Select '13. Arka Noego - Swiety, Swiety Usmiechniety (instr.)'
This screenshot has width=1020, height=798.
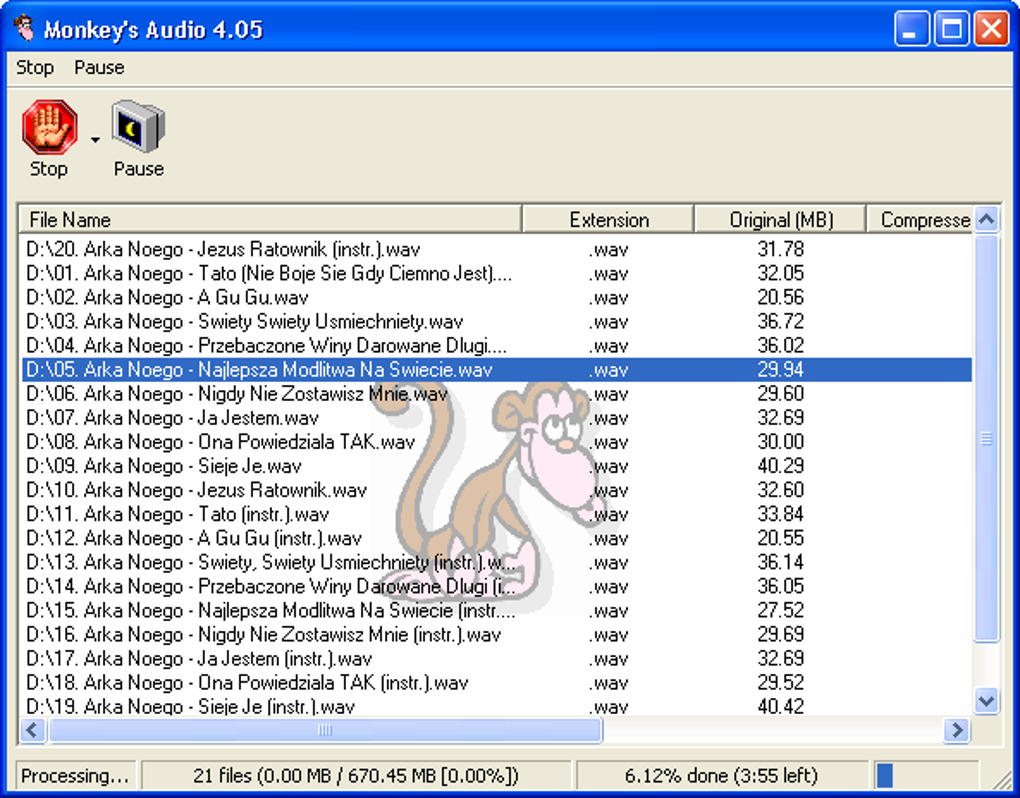tap(497, 562)
